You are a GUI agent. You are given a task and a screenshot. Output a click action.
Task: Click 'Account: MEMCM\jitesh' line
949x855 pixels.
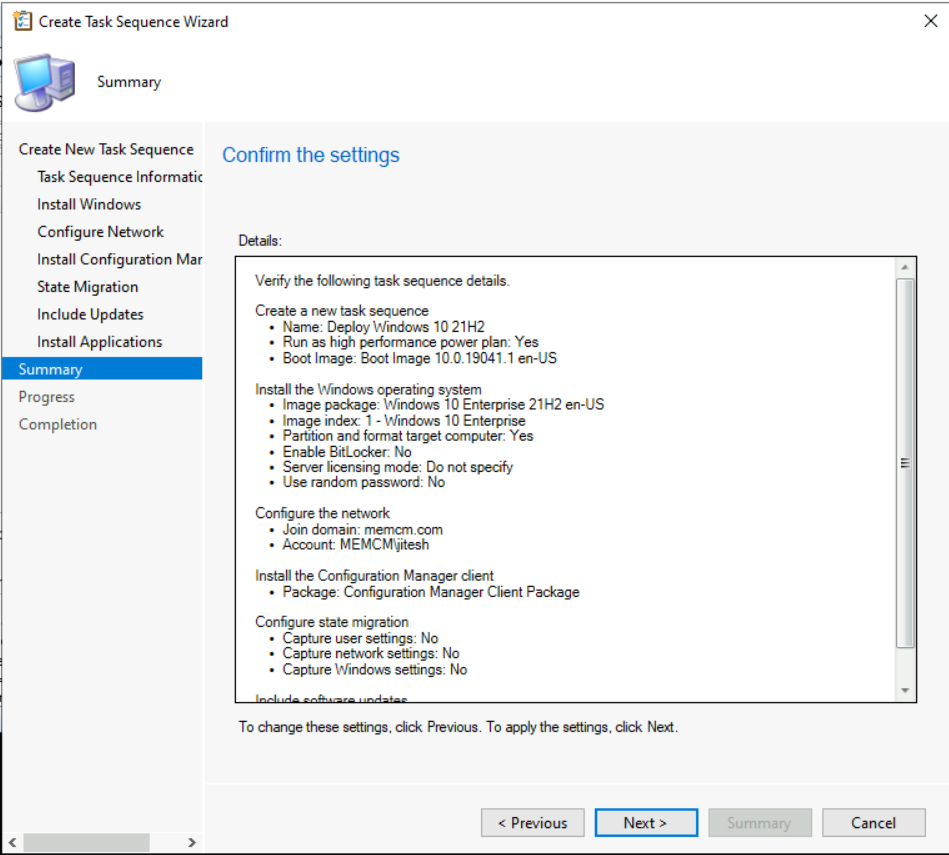(355, 545)
